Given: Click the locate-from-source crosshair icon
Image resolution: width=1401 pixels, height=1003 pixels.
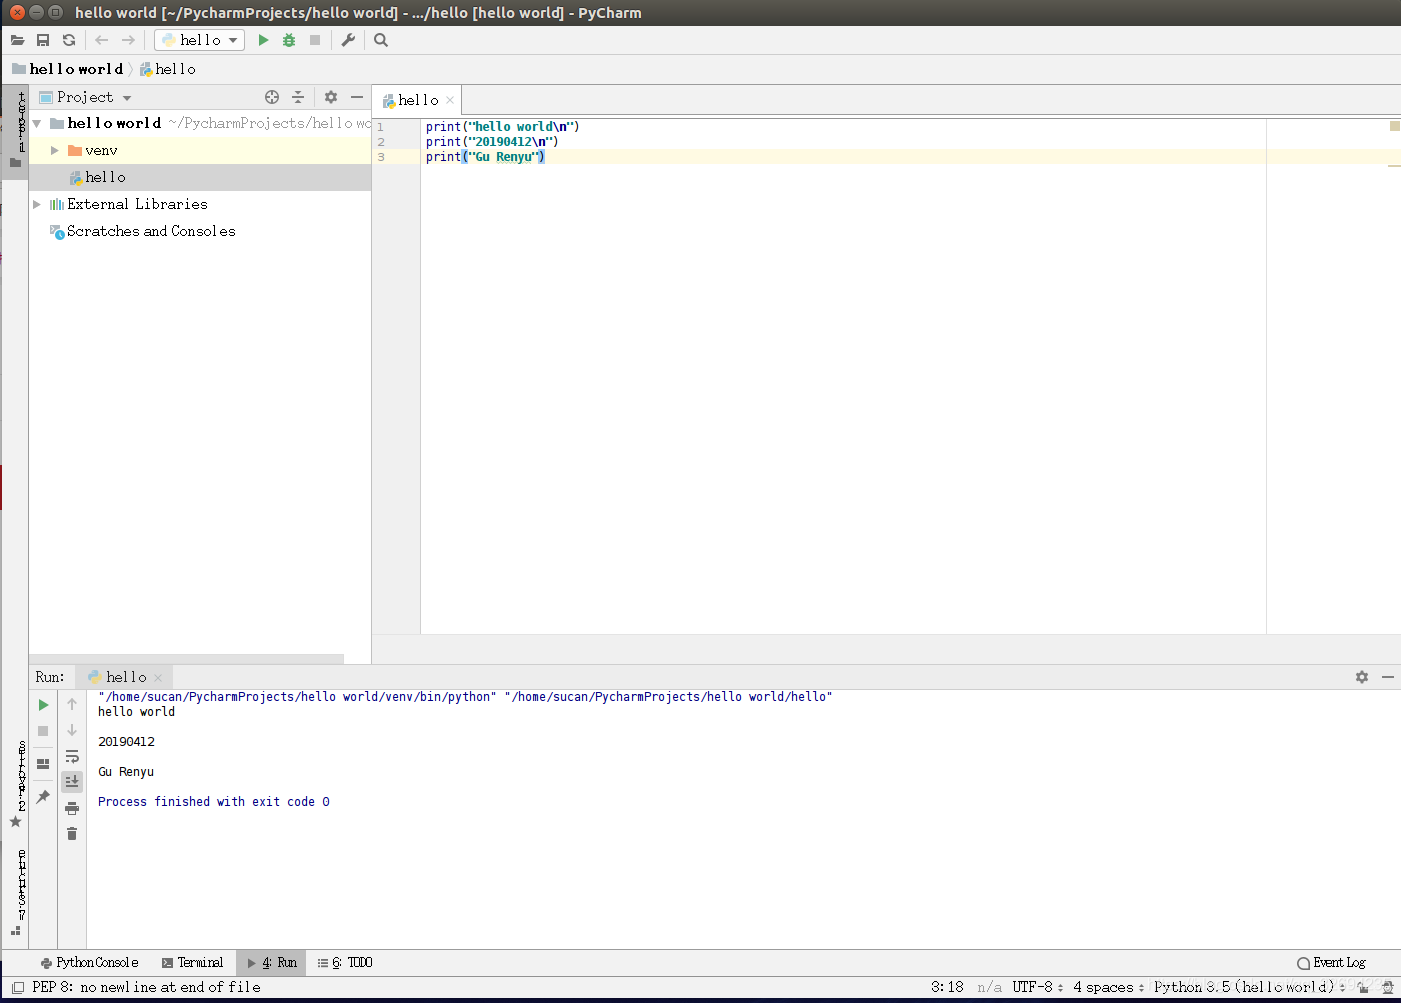Looking at the screenshot, I should coord(272,97).
